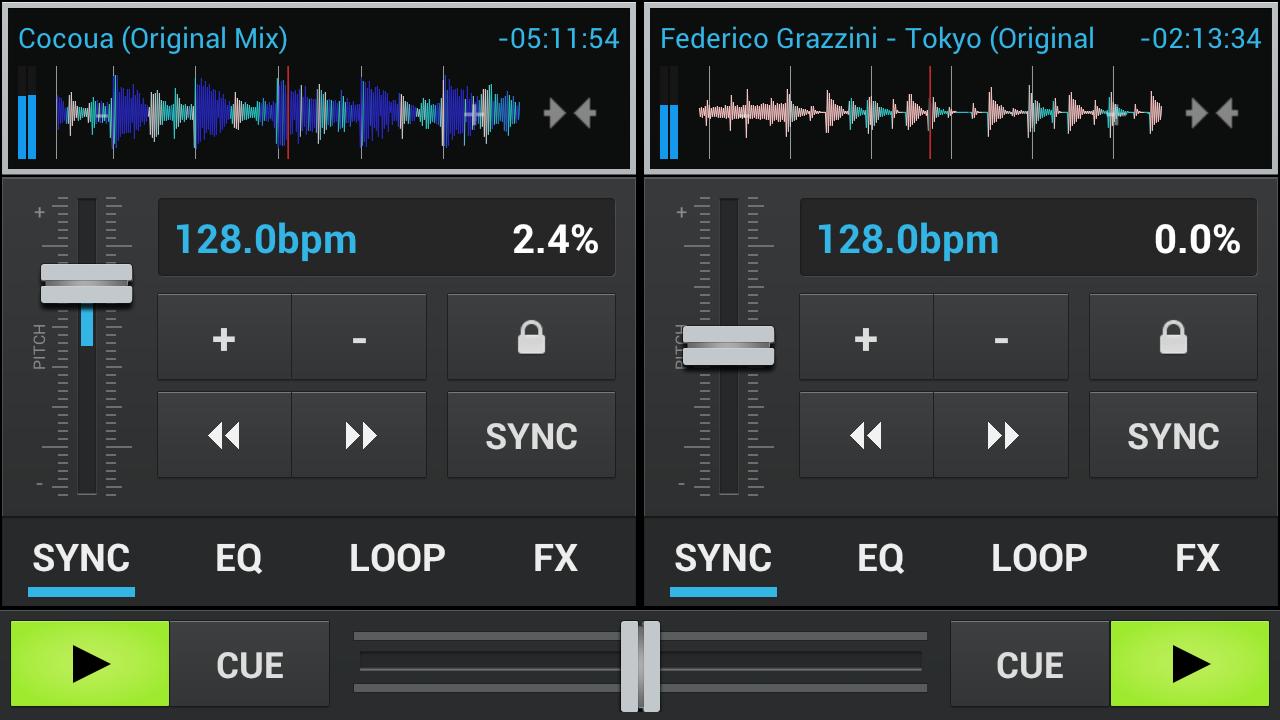Open the right deck LOOP tab

(x=1039, y=558)
